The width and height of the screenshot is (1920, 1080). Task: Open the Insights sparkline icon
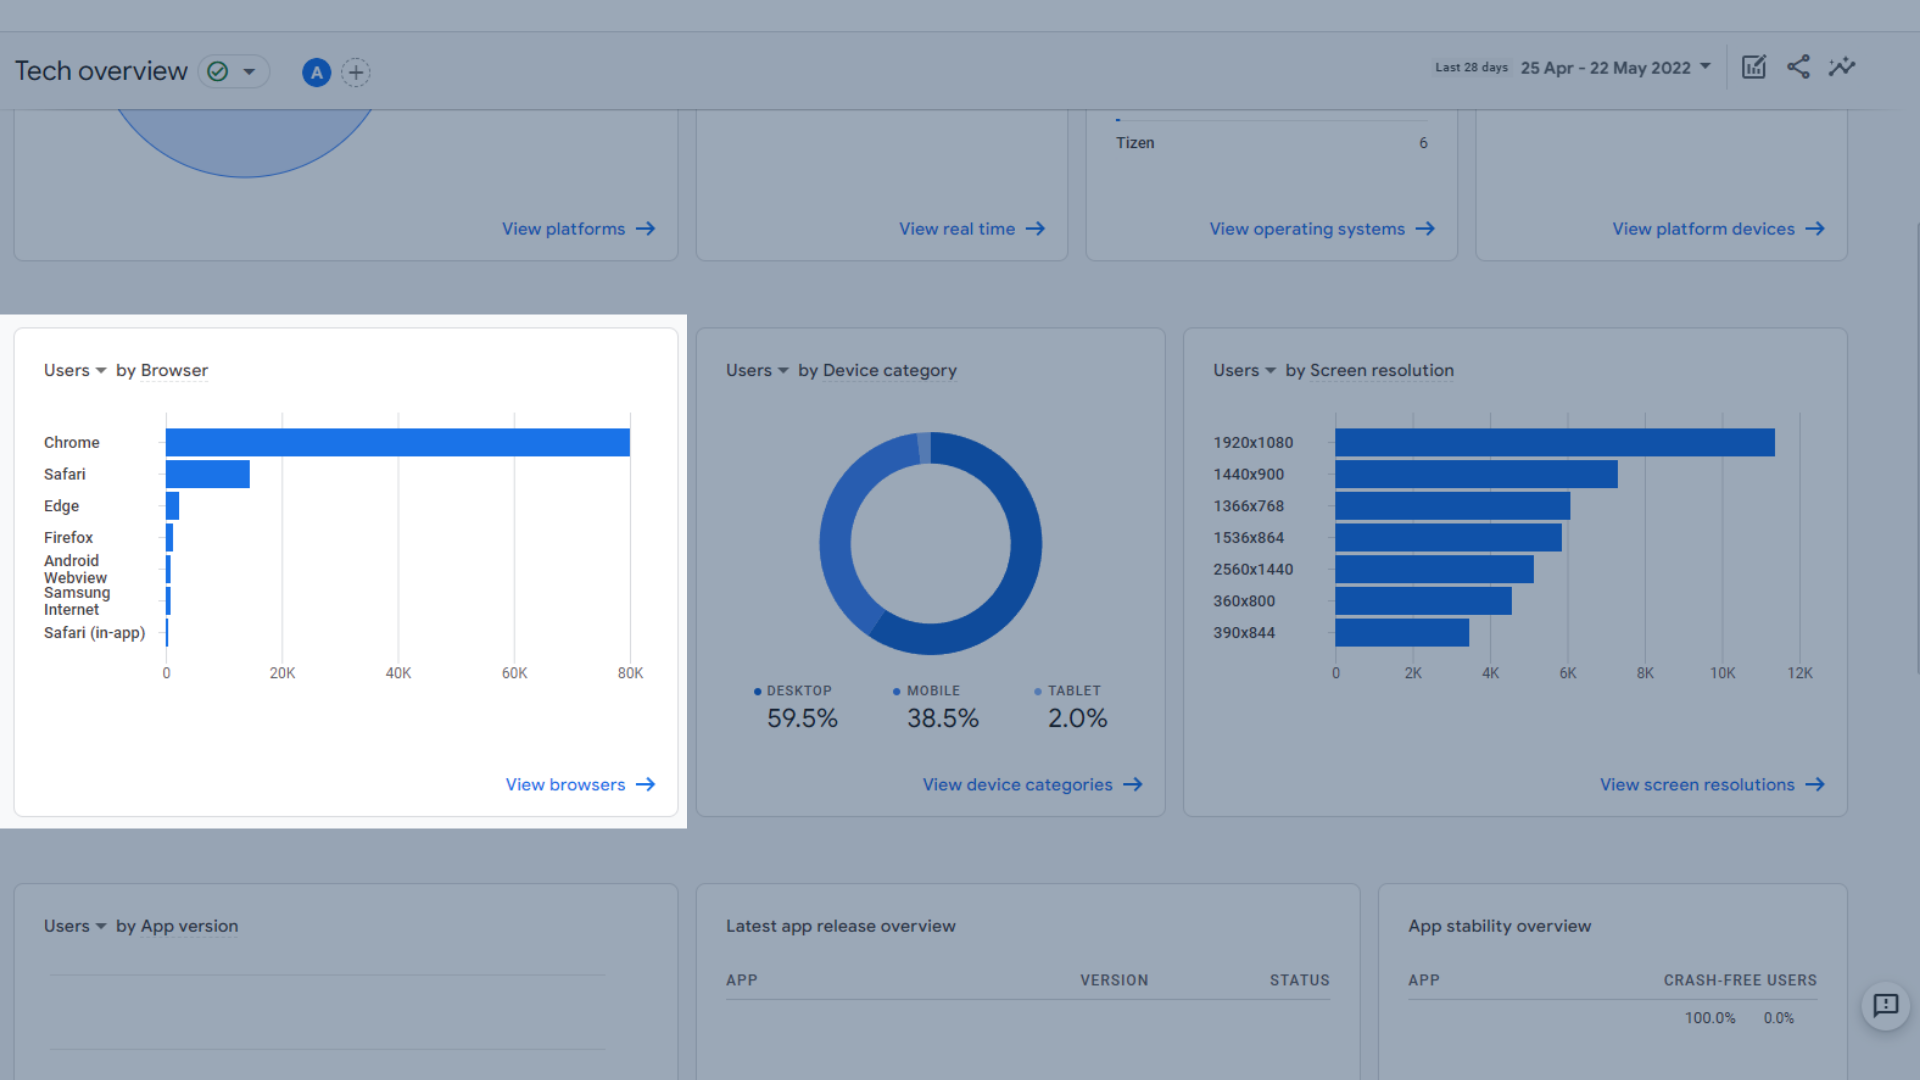coord(1842,67)
